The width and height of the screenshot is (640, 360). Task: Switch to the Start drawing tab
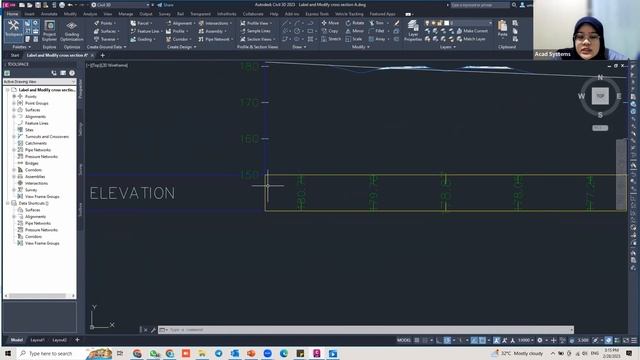coord(15,55)
